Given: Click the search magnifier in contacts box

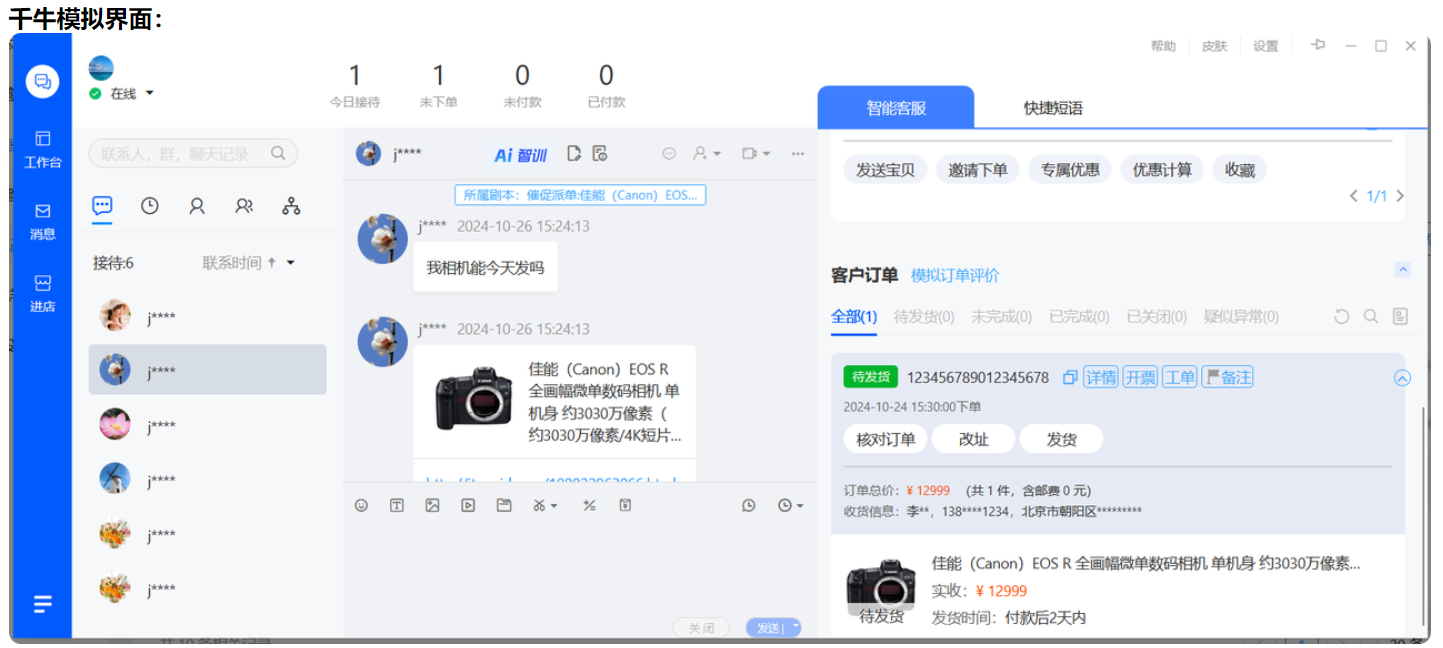Looking at the screenshot, I should 278,153.
